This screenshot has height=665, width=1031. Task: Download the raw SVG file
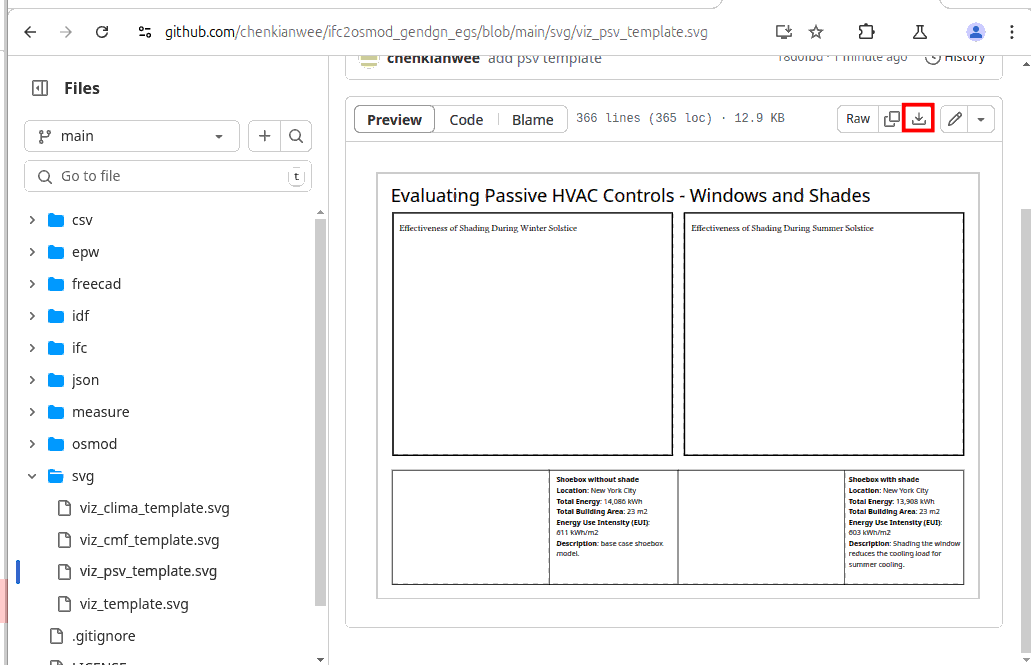point(918,119)
